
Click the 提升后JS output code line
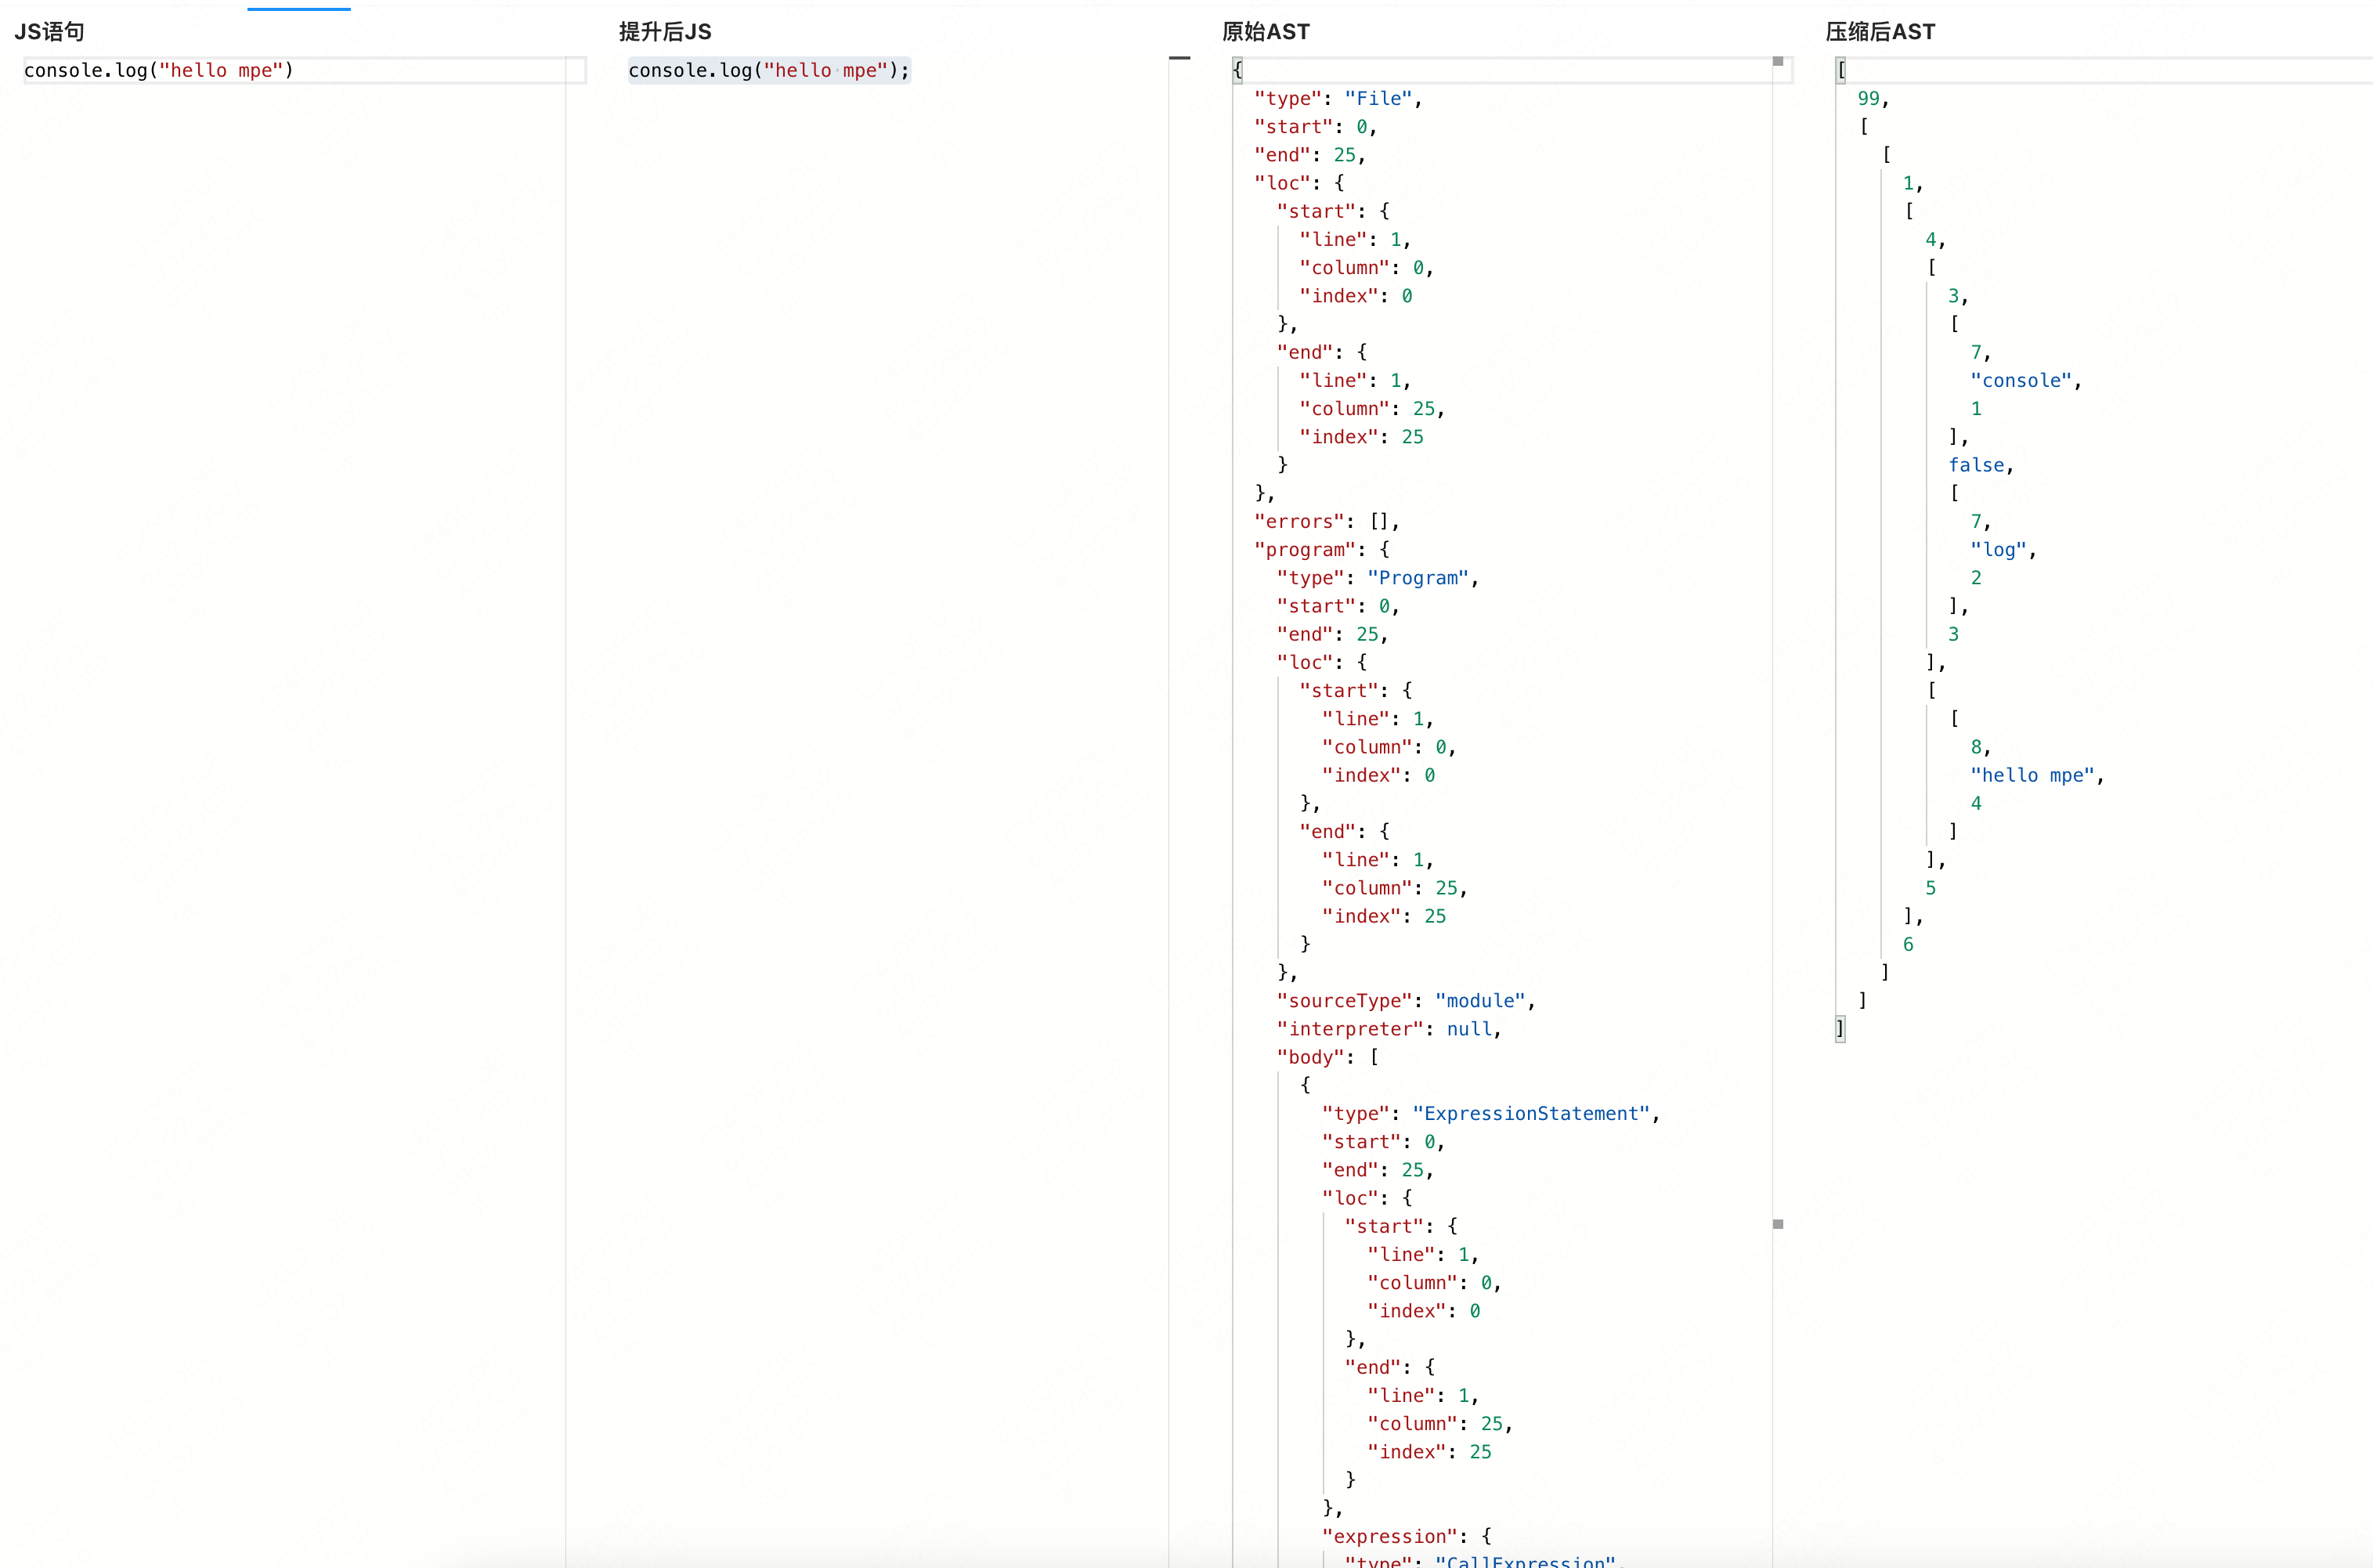click(x=769, y=70)
